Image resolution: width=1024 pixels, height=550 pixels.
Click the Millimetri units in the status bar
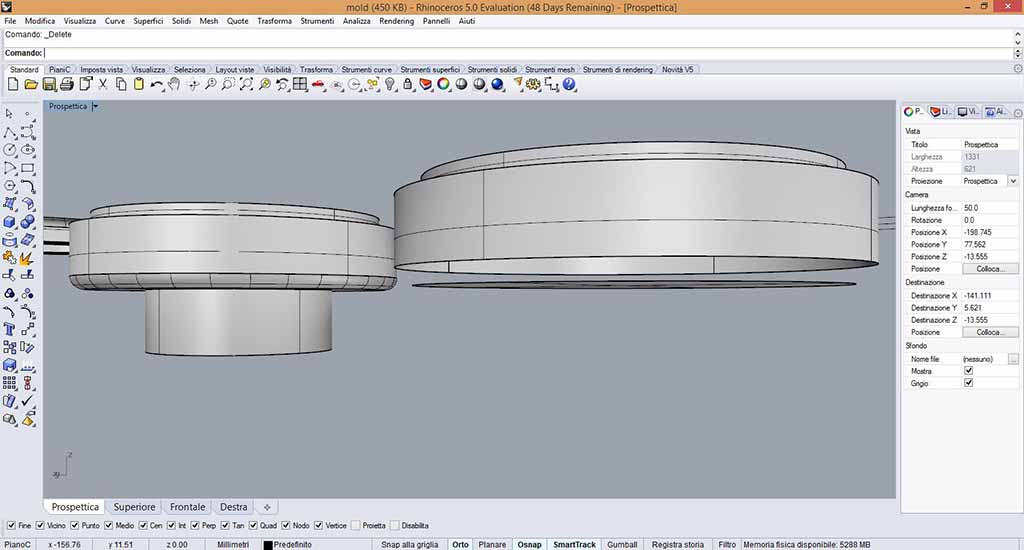233,544
